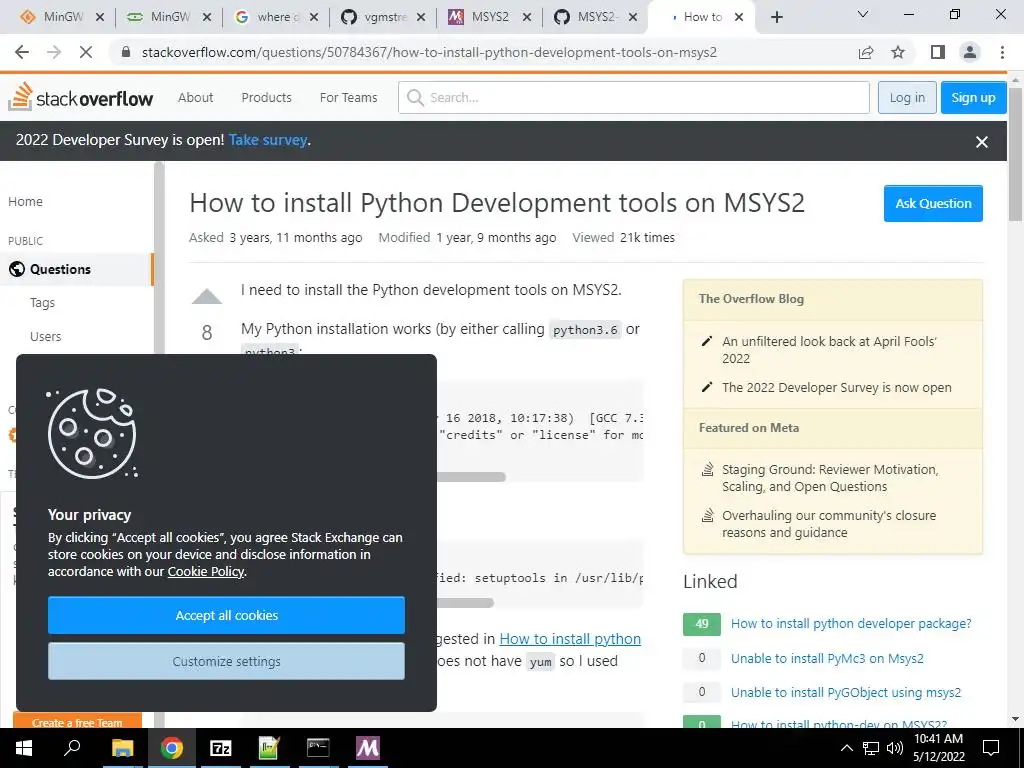The width and height of the screenshot is (1024, 768).
Task: Open the green notepad app on taskbar
Action: [269, 748]
